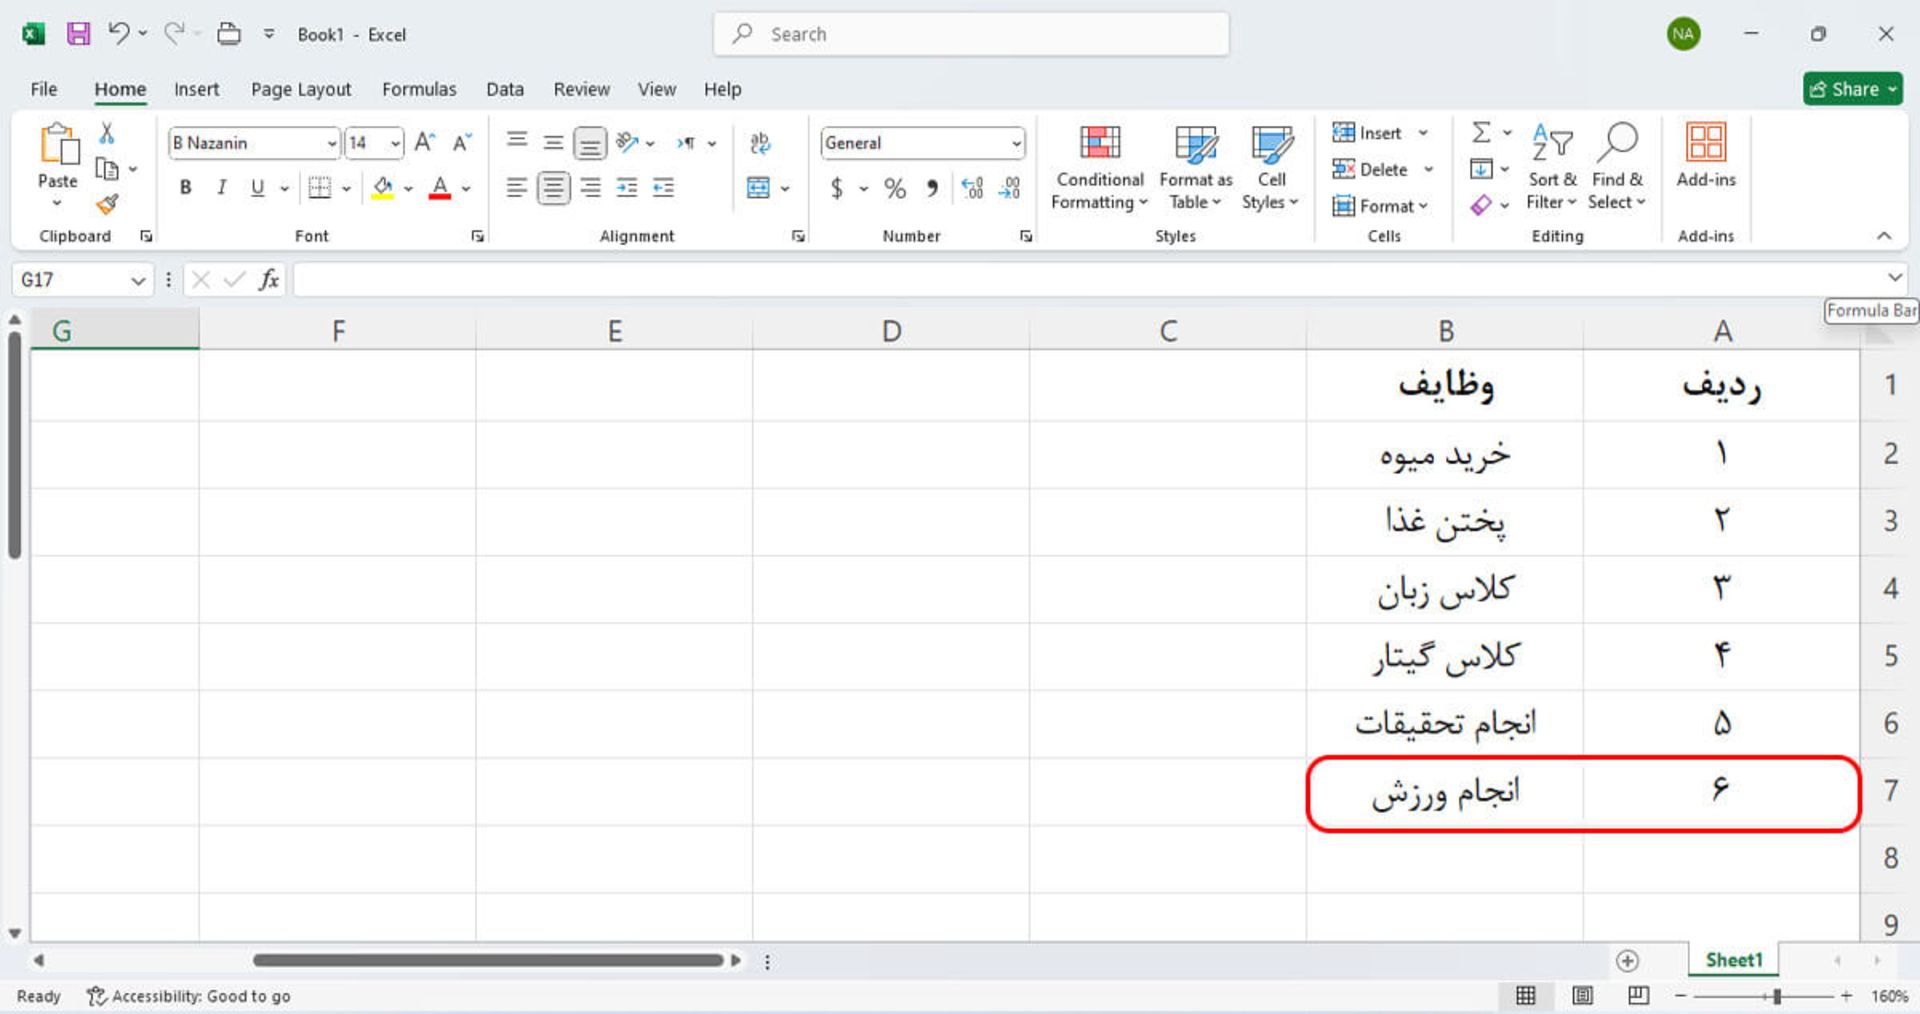
Task: Toggle Underline formatting
Action: pos(257,187)
